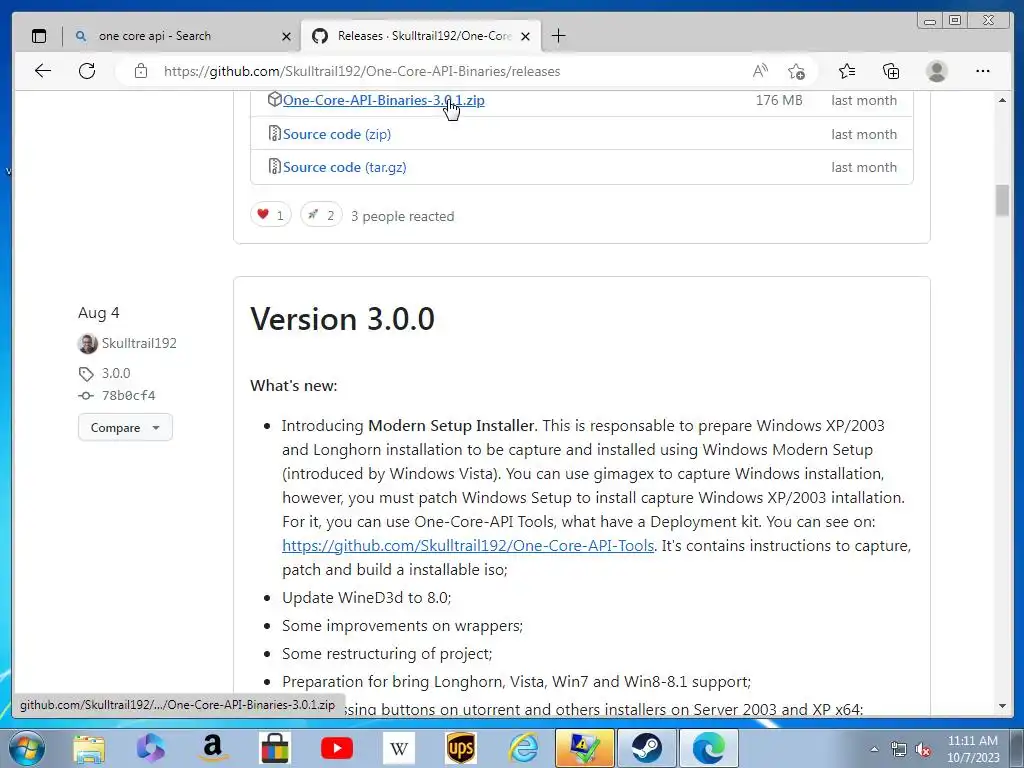Open the YouTube taskbar shortcut
Viewport: 1024px width, 768px height.
point(337,748)
